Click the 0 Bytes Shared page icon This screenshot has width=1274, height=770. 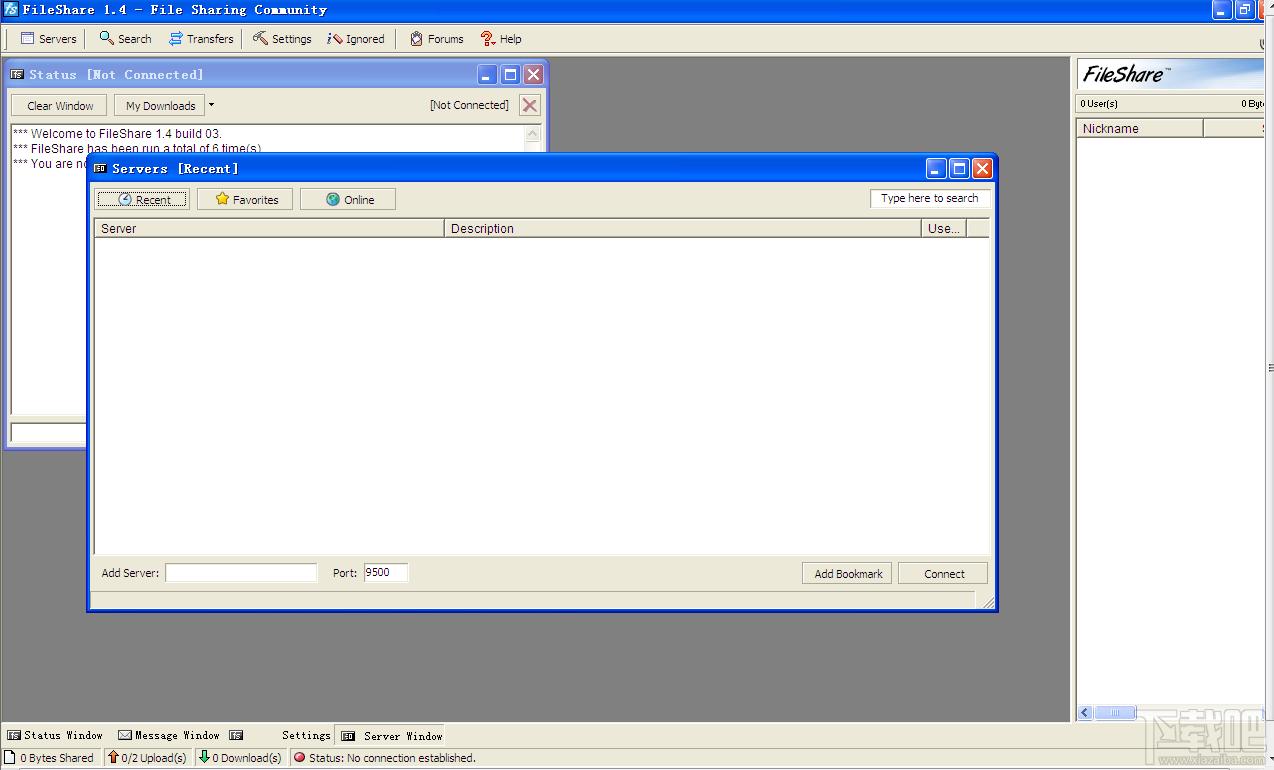[11, 758]
